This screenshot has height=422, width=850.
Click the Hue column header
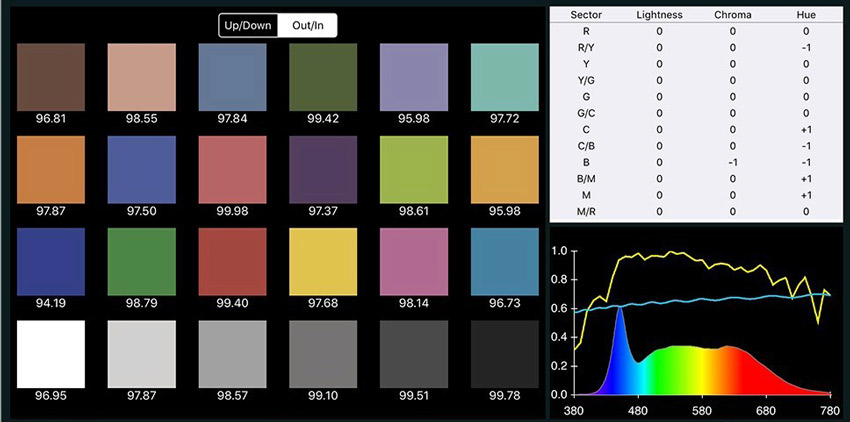[x=805, y=14]
